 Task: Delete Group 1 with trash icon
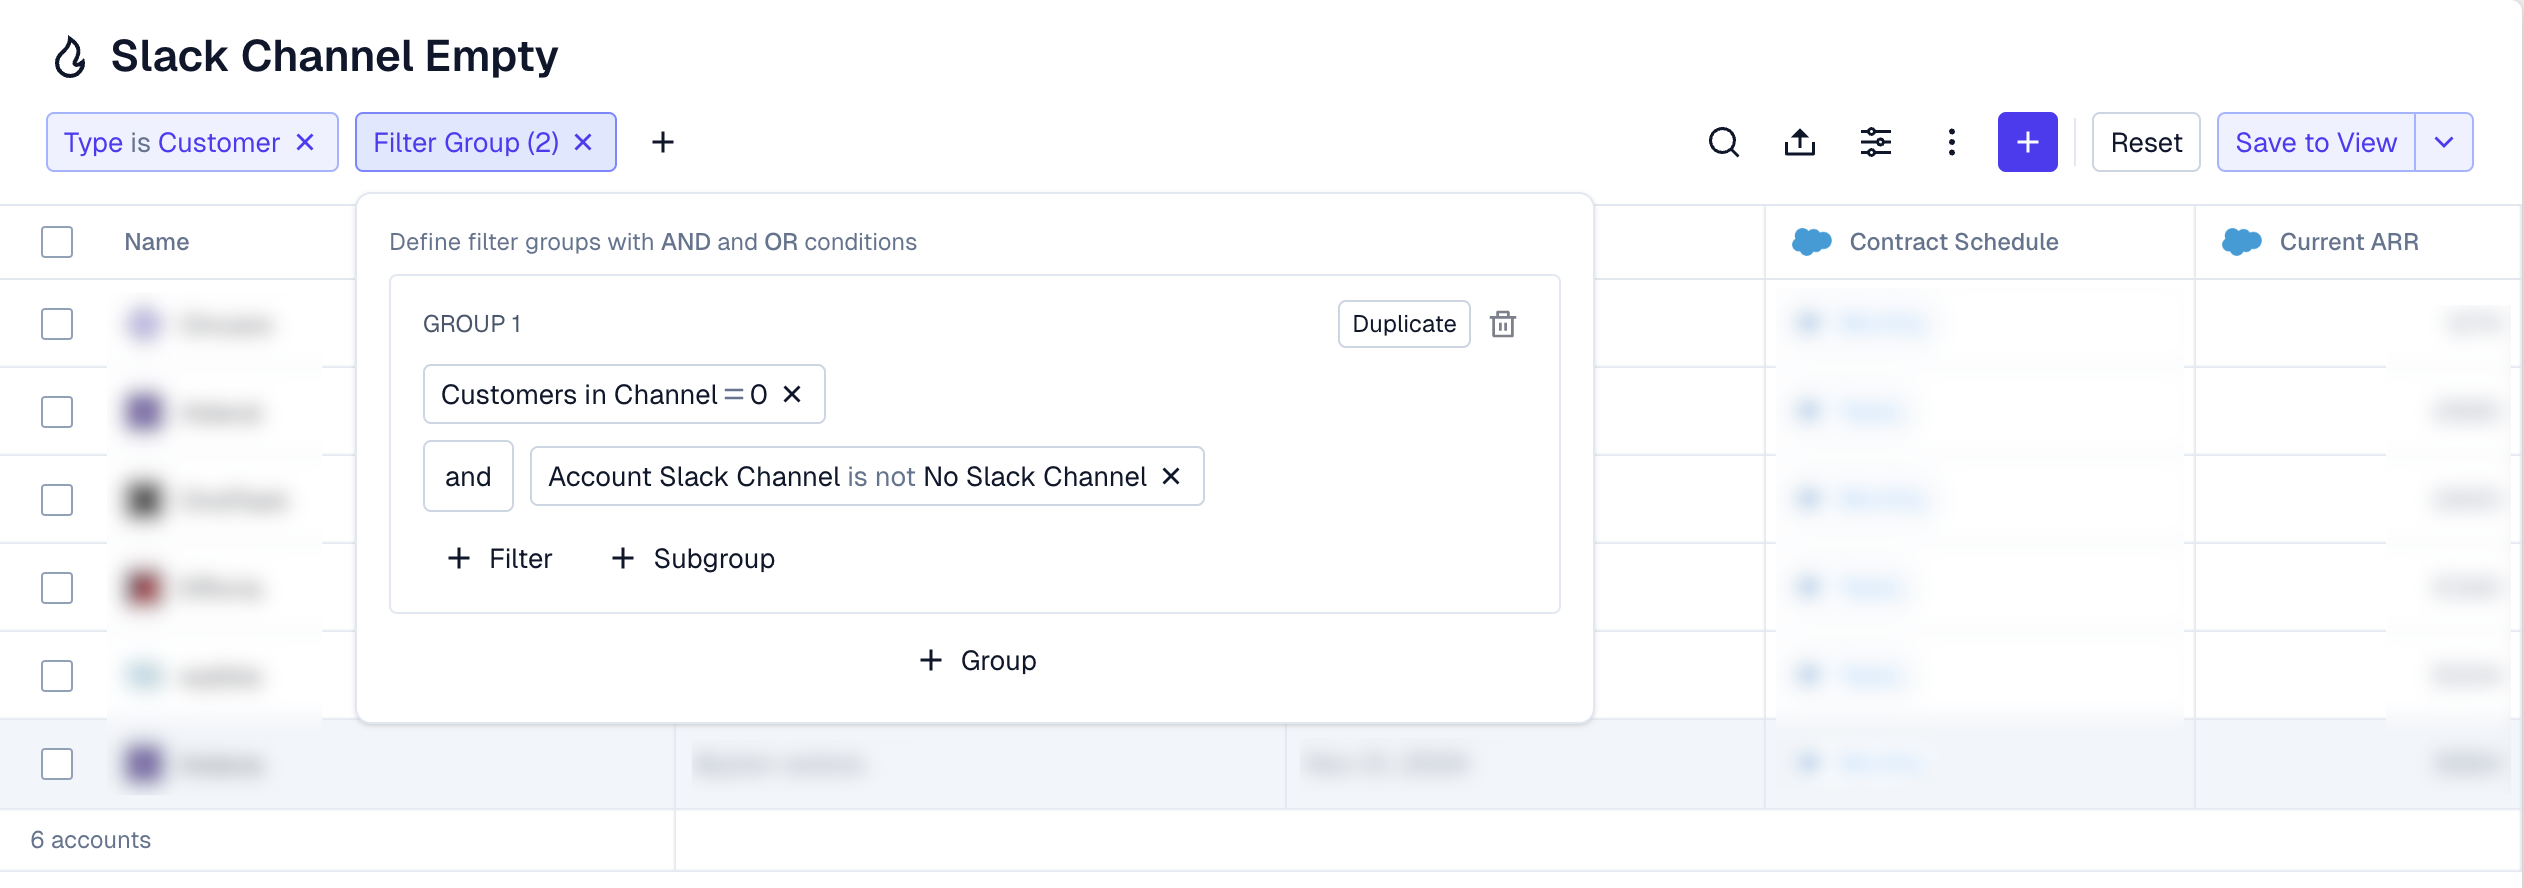tap(1502, 324)
